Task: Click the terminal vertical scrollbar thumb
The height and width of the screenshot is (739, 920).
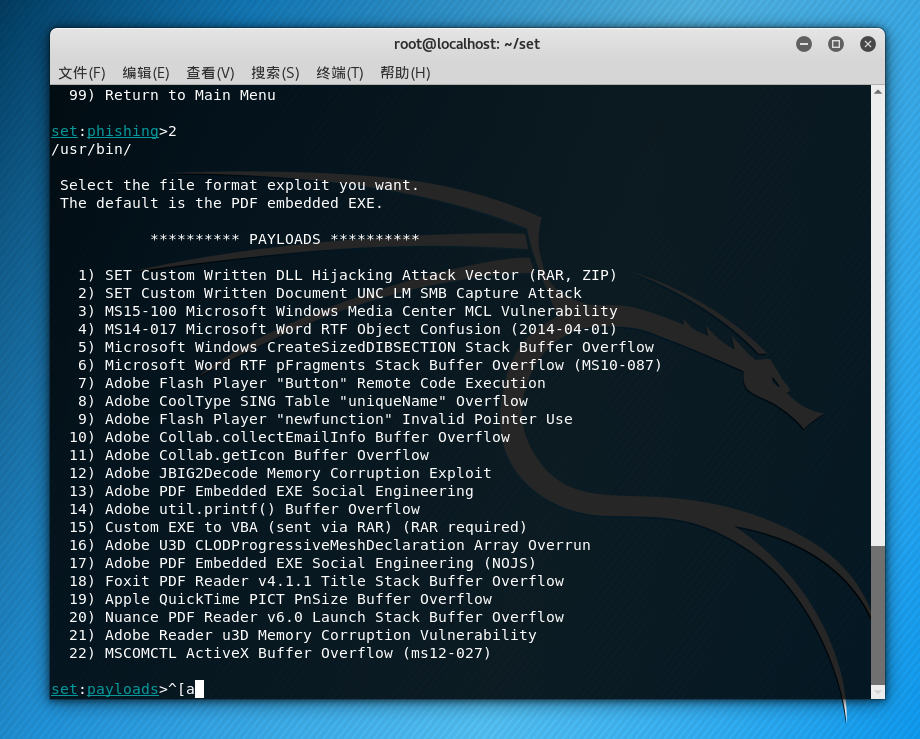Action: (878, 614)
